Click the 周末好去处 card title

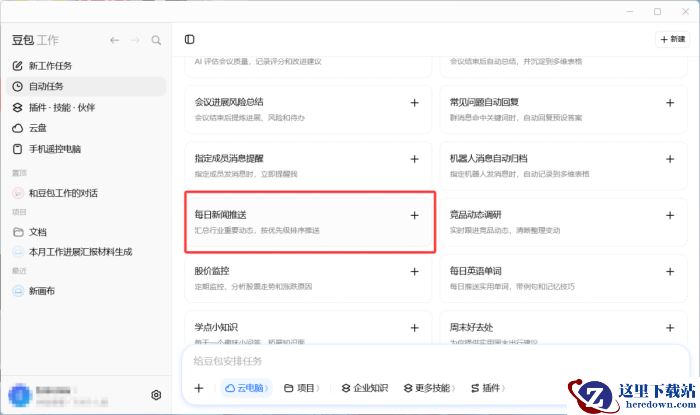click(x=471, y=327)
